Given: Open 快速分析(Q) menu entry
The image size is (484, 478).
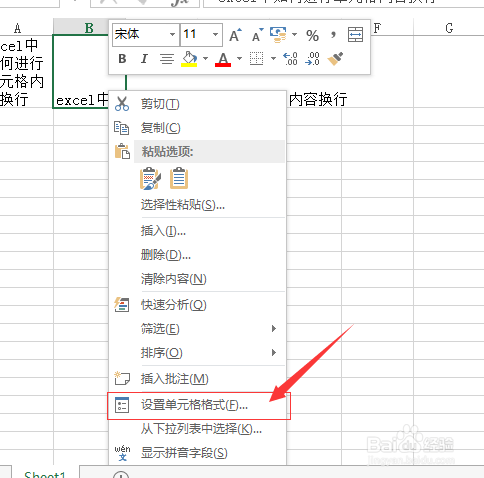Looking at the screenshot, I should coord(197,305).
